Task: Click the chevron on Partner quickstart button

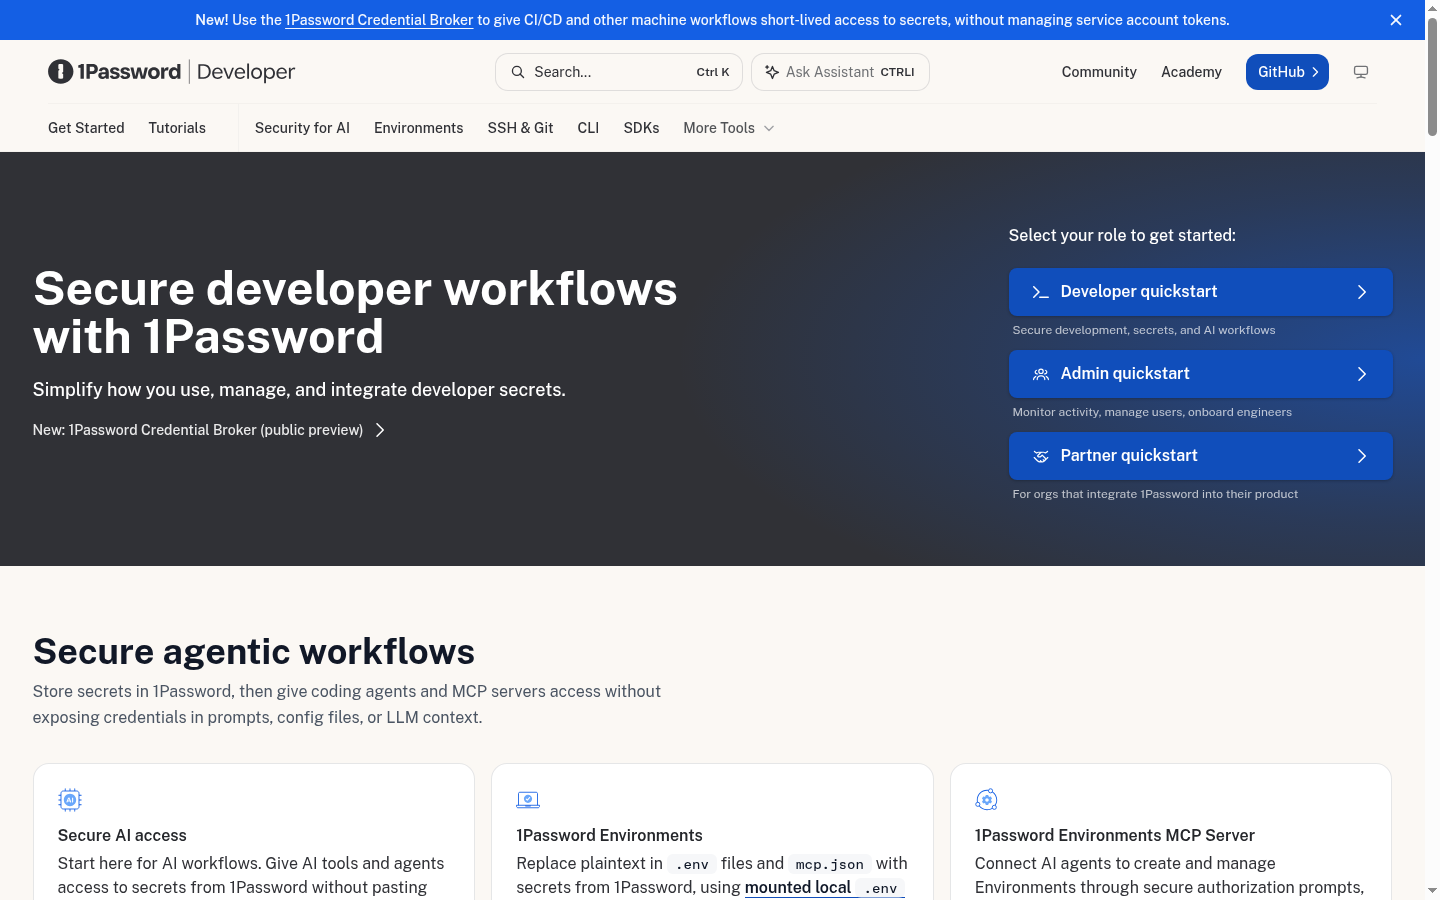Action: click(1362, 456)
